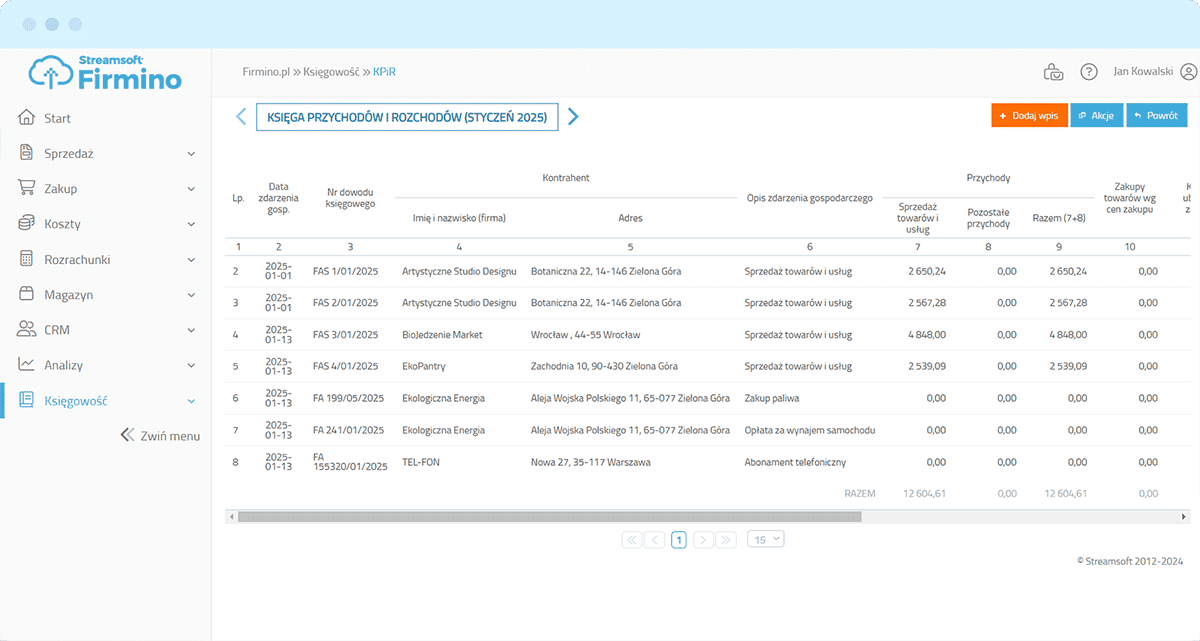Click the Zwiń menu double-arrow icon
The width and height of the screenshot is (1200, 641).
[x=127, y=435]
